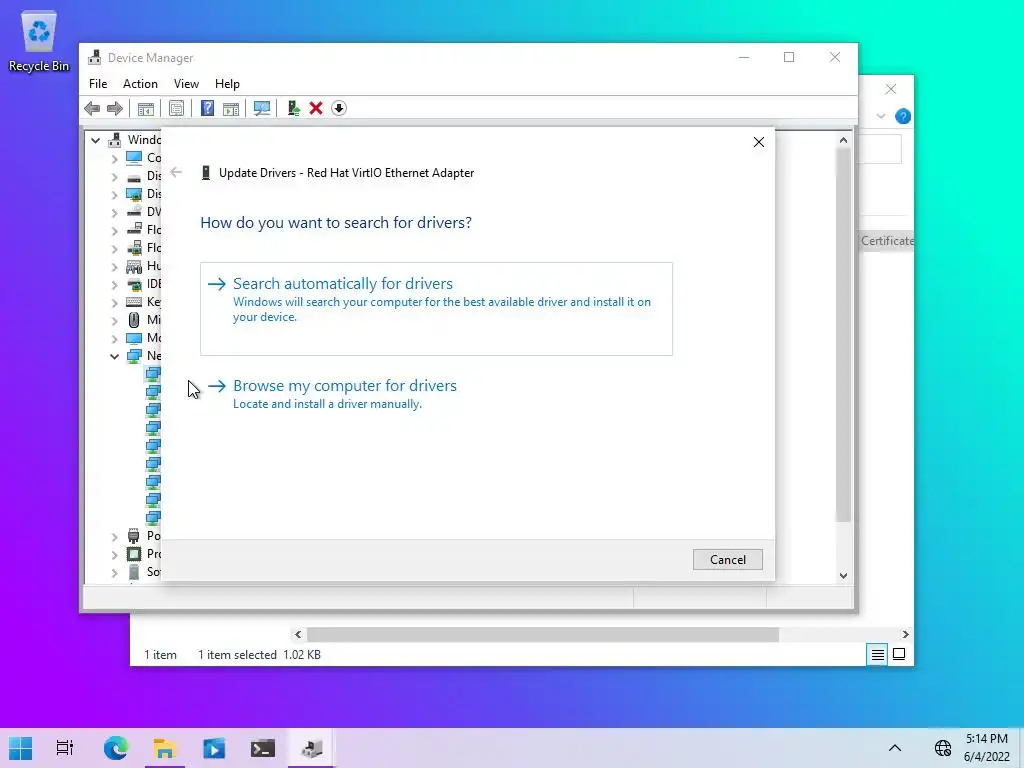Open Properties via the toolbar properties icon

[x=176, y=108]
